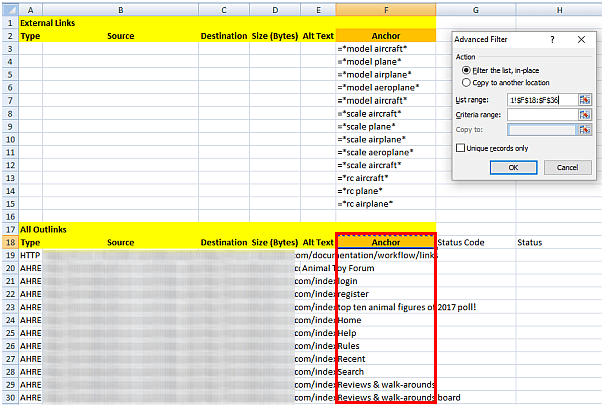Select the 'HTTP' type cell in row 19
This screenshot has height=407, width=604.
30,255
